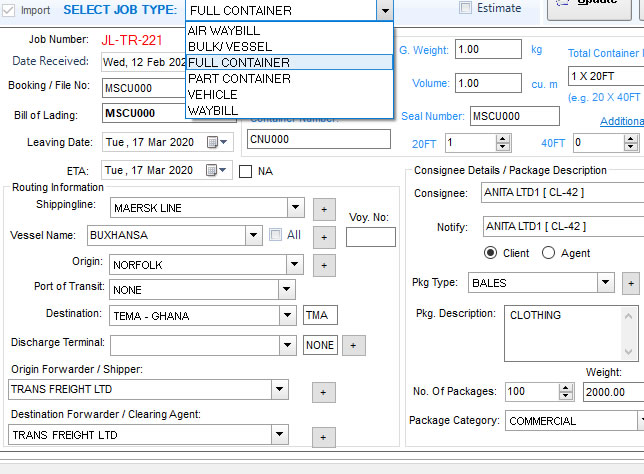Click the plus button beside Origin field

pos(323,265)
